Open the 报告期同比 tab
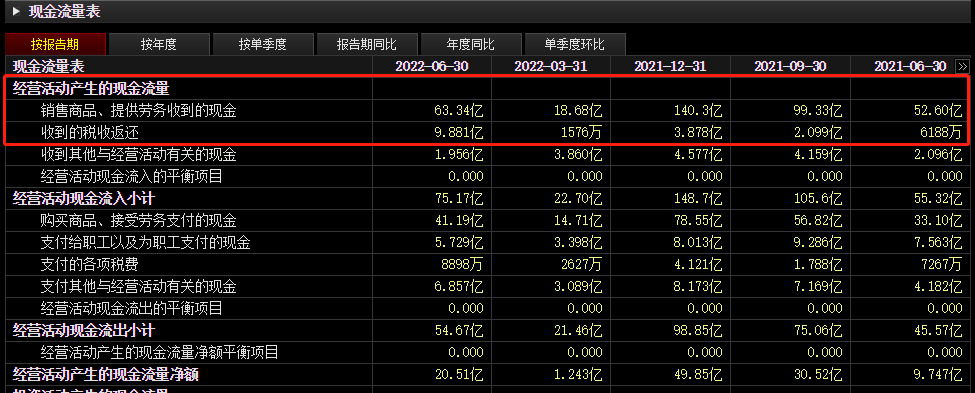Viewport: 975px width, 393px height. 366,44
